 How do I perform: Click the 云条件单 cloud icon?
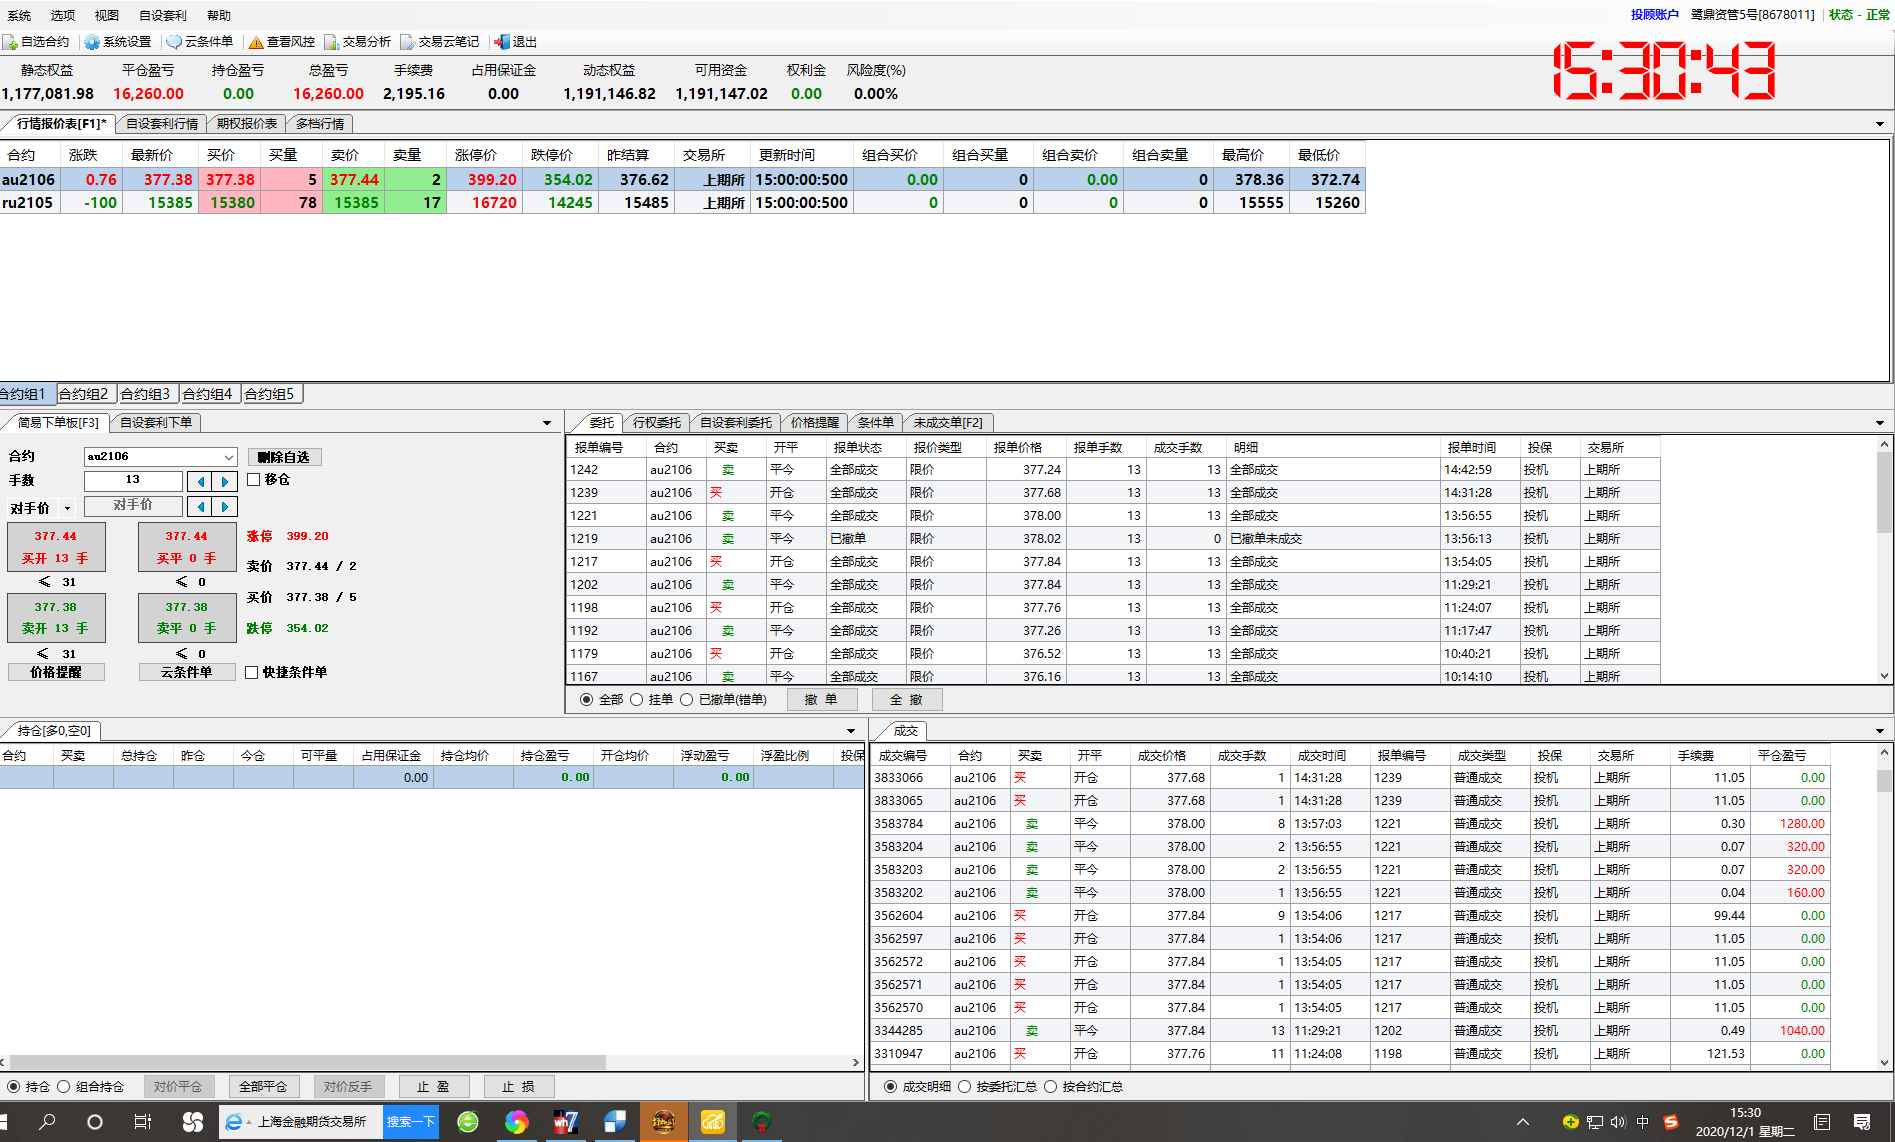[x=174, y=42]
